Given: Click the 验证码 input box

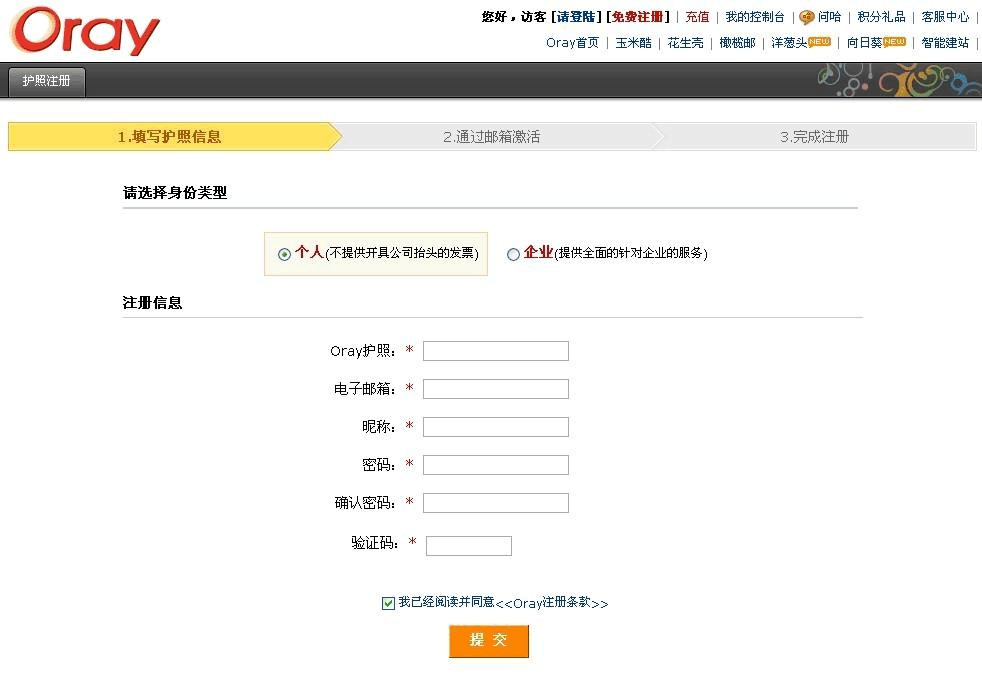Looking at the screenshot, I should coord(468,546).
